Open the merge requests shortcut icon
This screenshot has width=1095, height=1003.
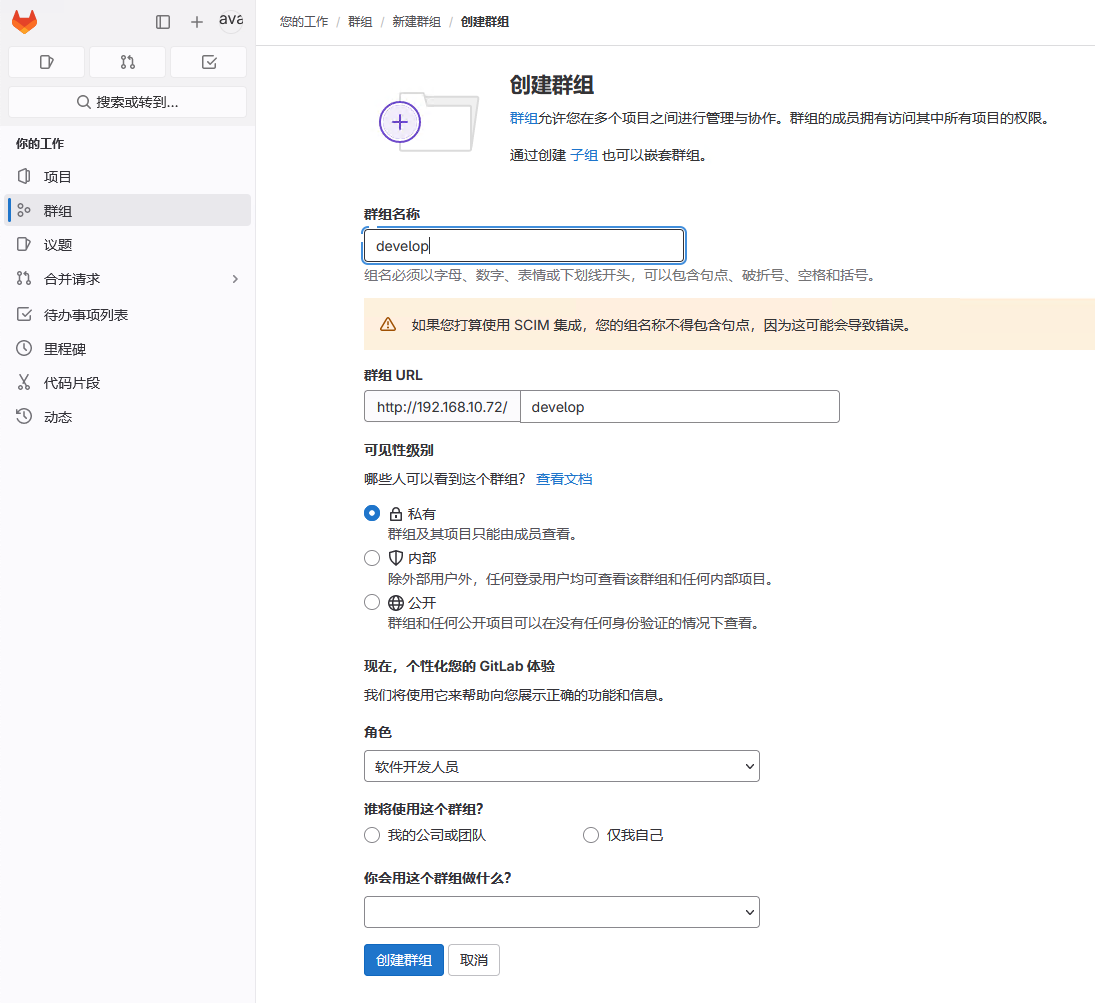(x=128, y=62)
